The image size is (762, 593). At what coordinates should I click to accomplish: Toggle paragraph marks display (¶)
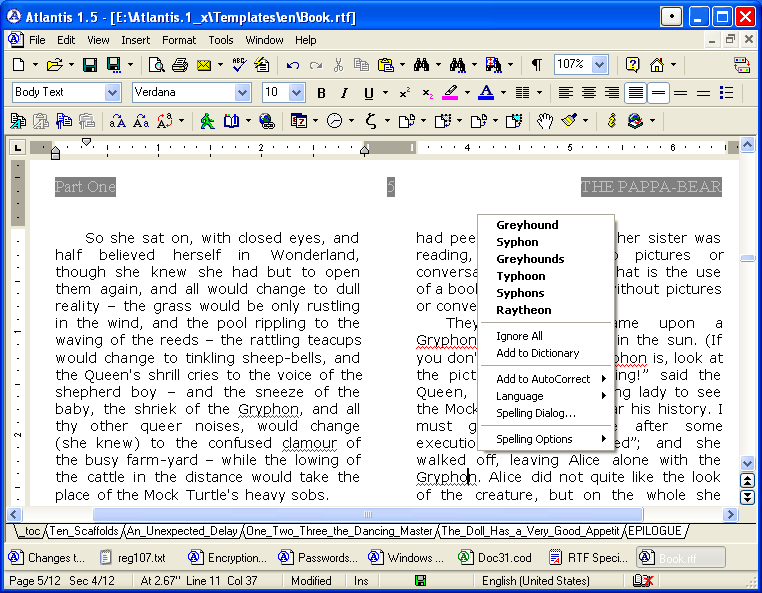[x=537, y=65]
